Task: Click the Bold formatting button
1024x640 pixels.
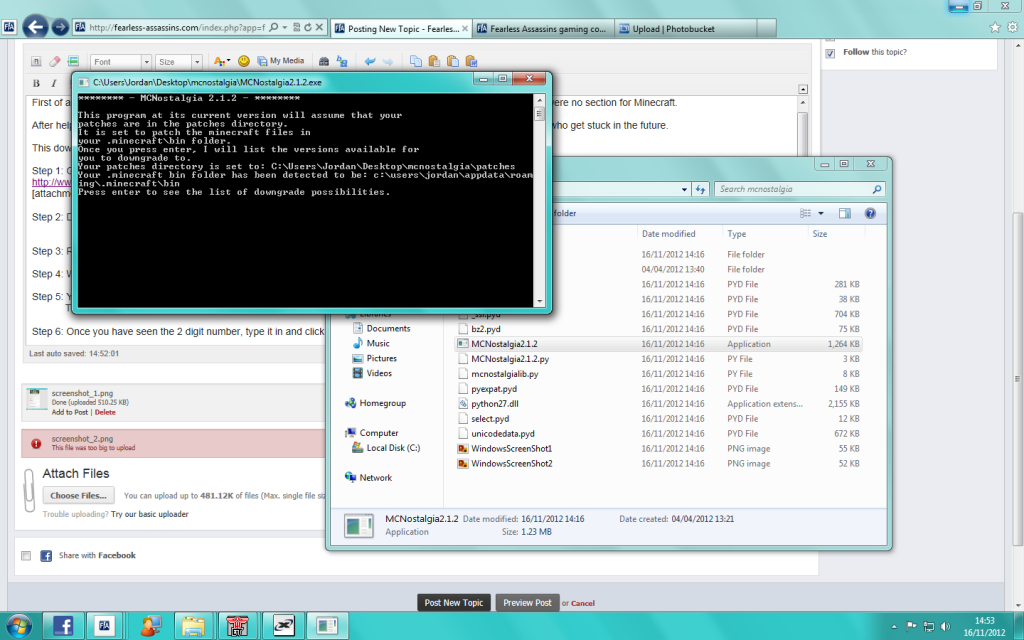Action: 37,83
